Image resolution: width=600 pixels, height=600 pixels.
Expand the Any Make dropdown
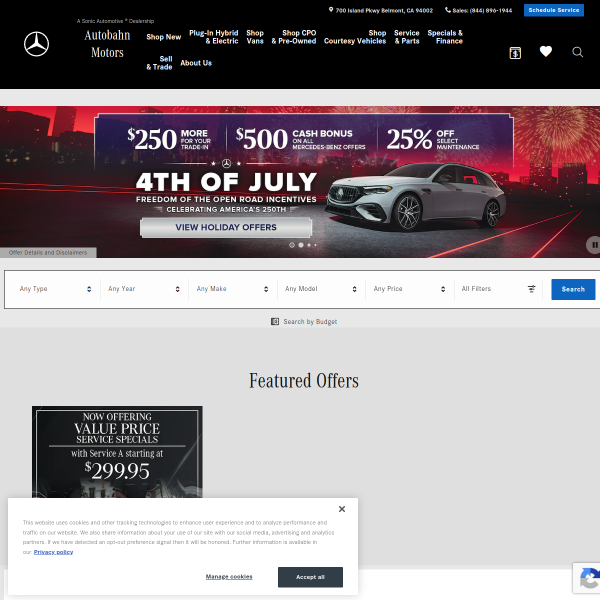tap(232, 289)
